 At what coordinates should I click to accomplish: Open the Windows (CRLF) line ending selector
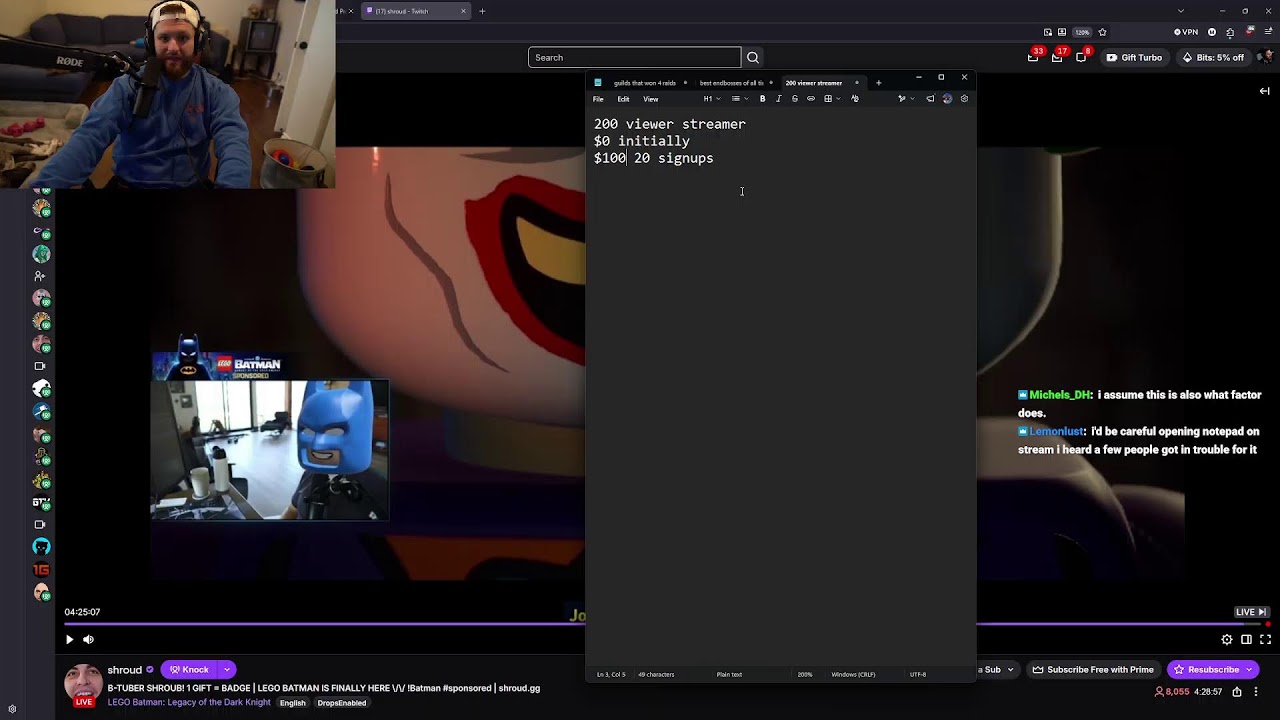(853, 675)
